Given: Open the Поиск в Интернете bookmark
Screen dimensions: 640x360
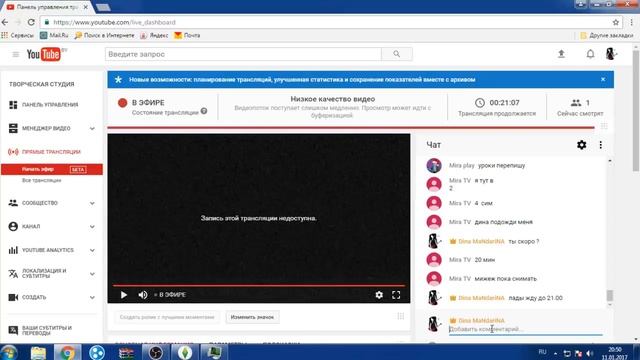Looking at the screenshot, I should 104,36.
